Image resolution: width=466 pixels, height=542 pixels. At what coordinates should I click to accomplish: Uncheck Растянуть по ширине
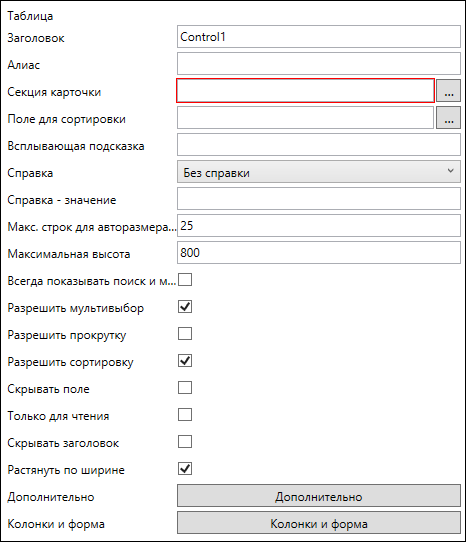185,468
